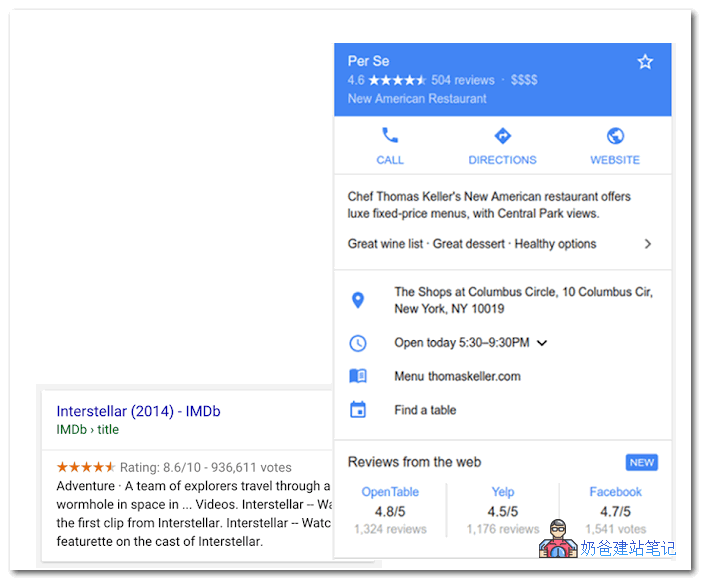Click the 4.7/5 Facebook score

coord(616,511)
